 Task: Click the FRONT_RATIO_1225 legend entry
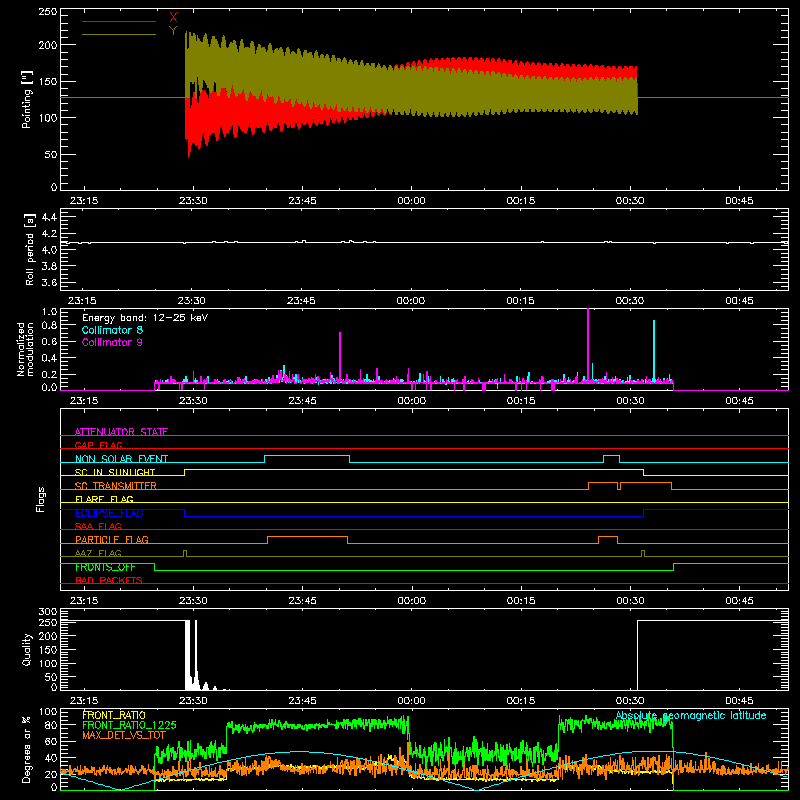click(x=129, y=725)
